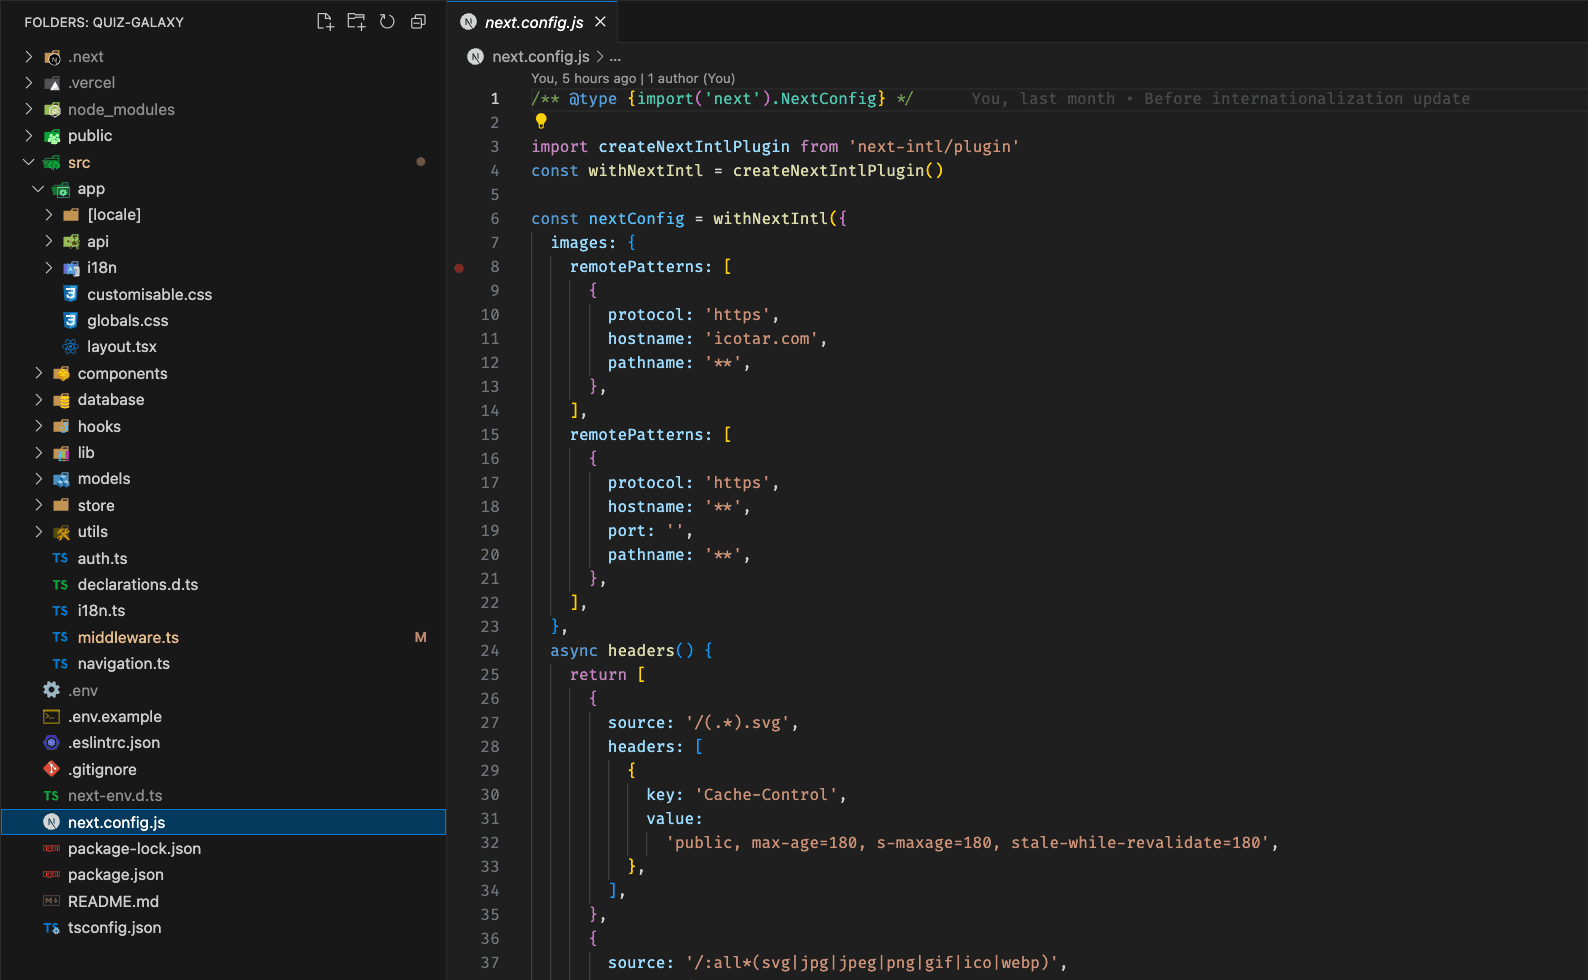The image size is (1588, 980).
Task: Click the git blame codelens 'You, 5 hours ago'
Action: point(583,78)
